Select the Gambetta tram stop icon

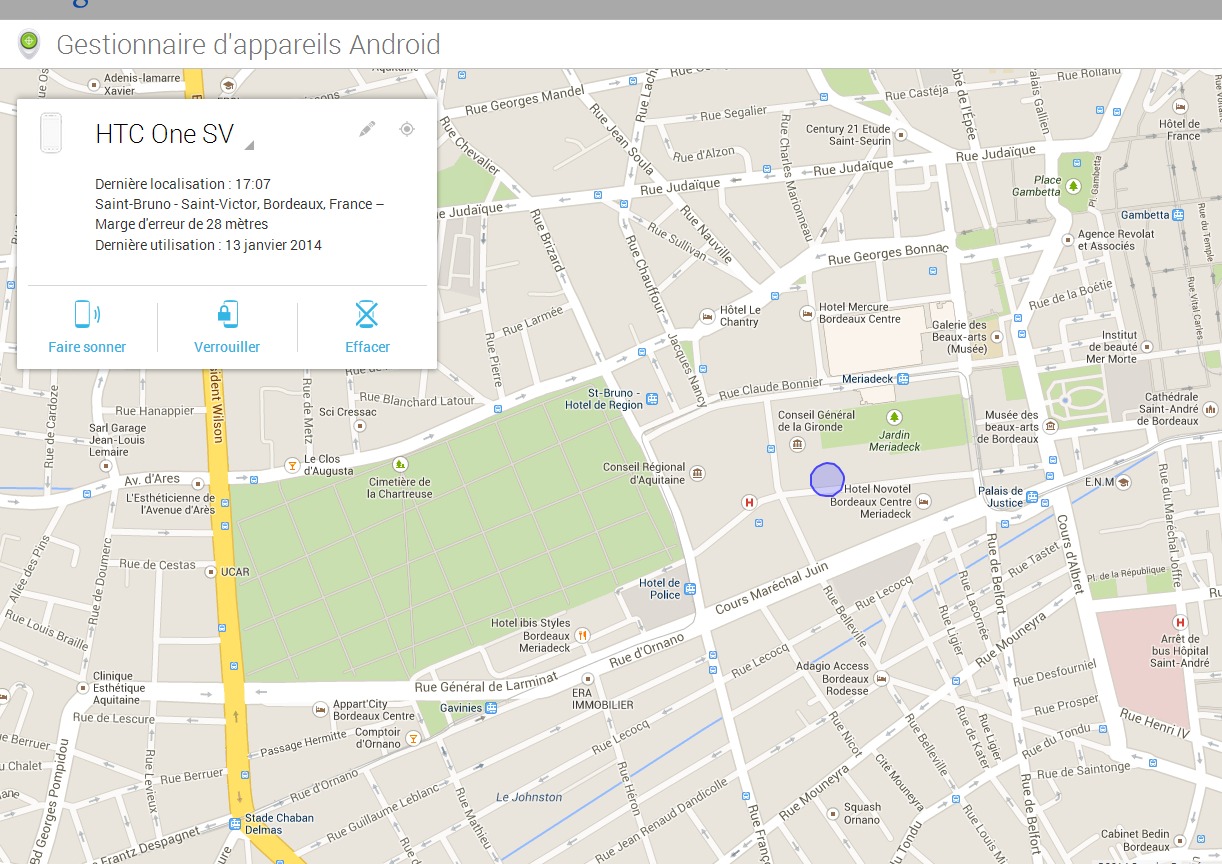(1178, 214)
